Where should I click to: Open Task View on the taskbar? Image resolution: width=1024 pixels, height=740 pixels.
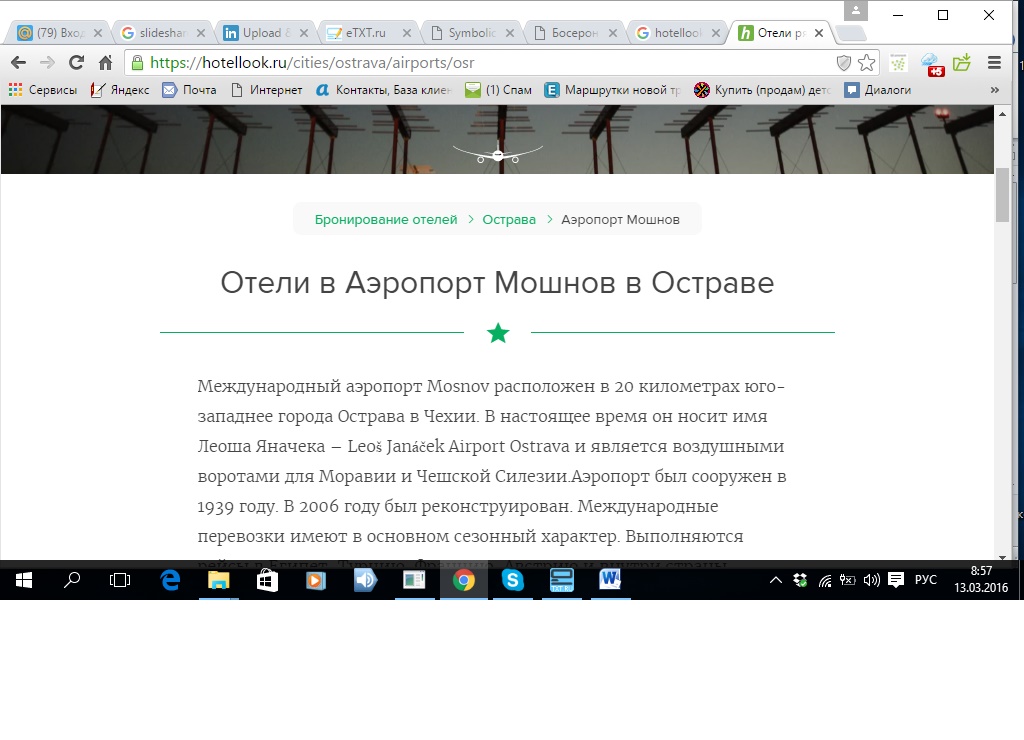[x=120, y=580]
